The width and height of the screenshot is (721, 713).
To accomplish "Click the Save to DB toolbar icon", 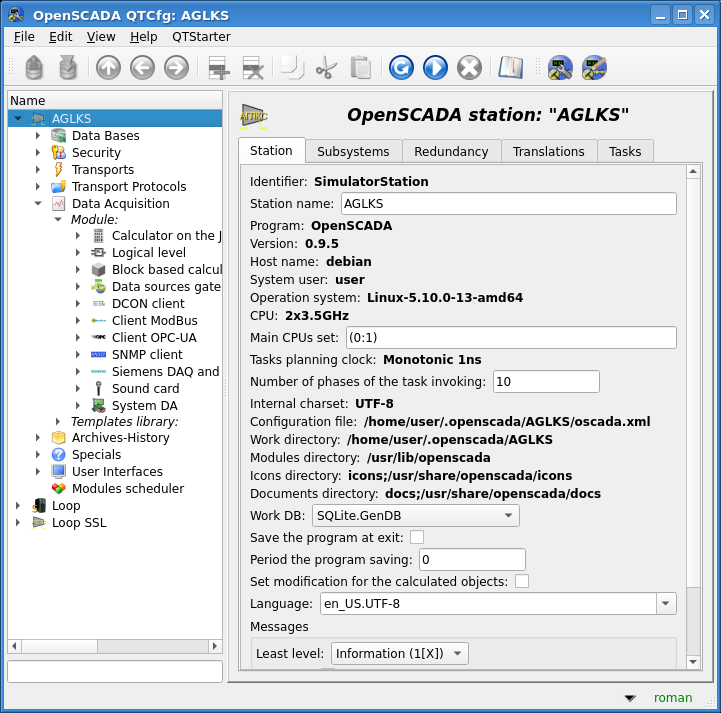I will pos(68,68).
